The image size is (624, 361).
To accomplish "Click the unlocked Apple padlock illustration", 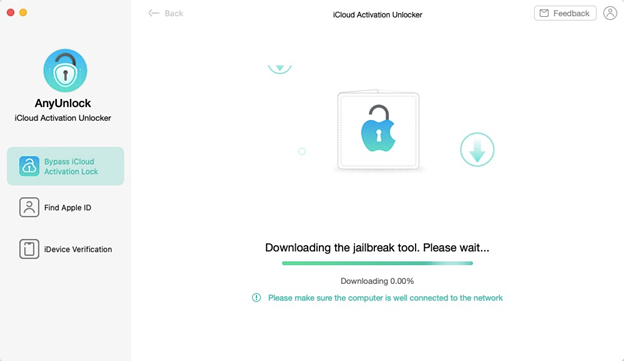I will 378,129.
